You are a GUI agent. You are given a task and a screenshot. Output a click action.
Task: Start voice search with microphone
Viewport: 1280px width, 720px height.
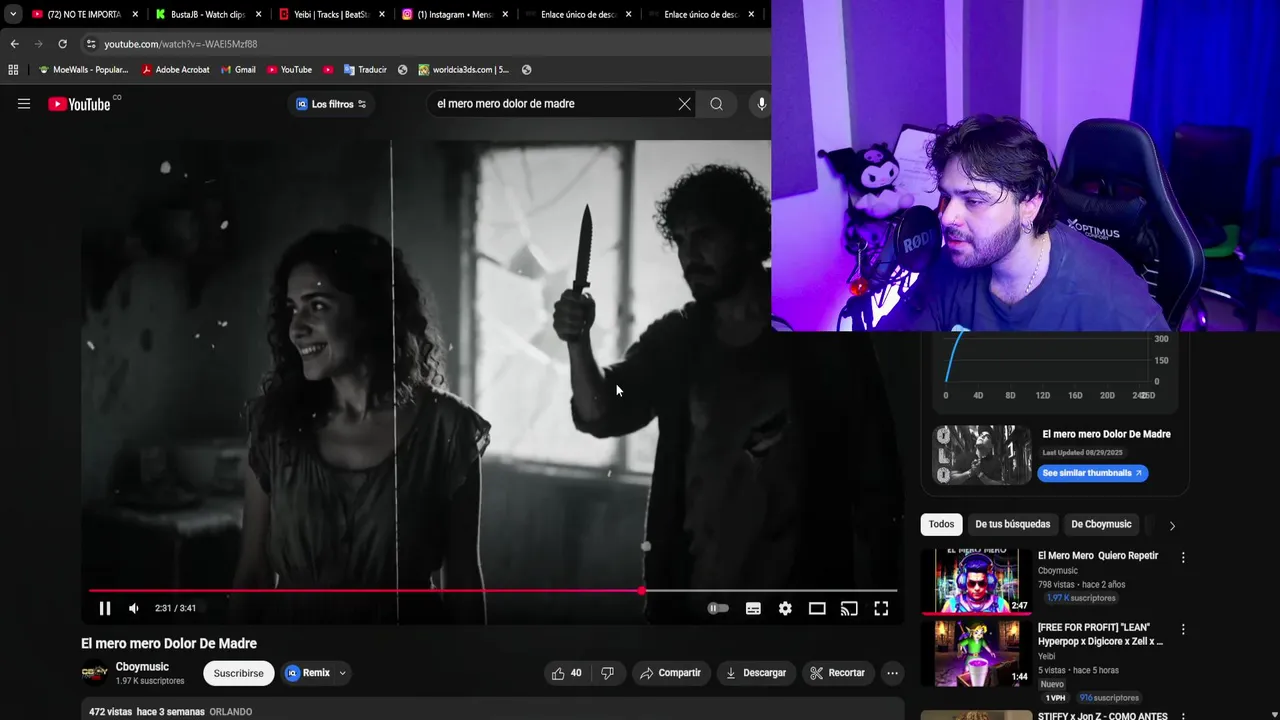(x=761, y=104)
